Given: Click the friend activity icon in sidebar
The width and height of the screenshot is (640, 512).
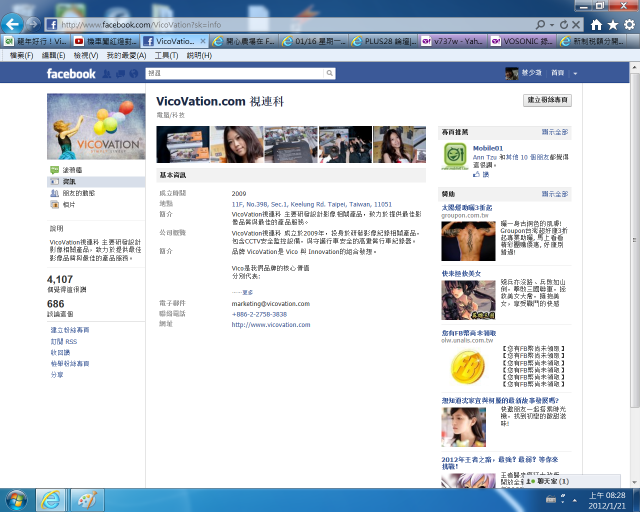Looking at the screenshot, I should pyautogui.click(x=54, y=193).
